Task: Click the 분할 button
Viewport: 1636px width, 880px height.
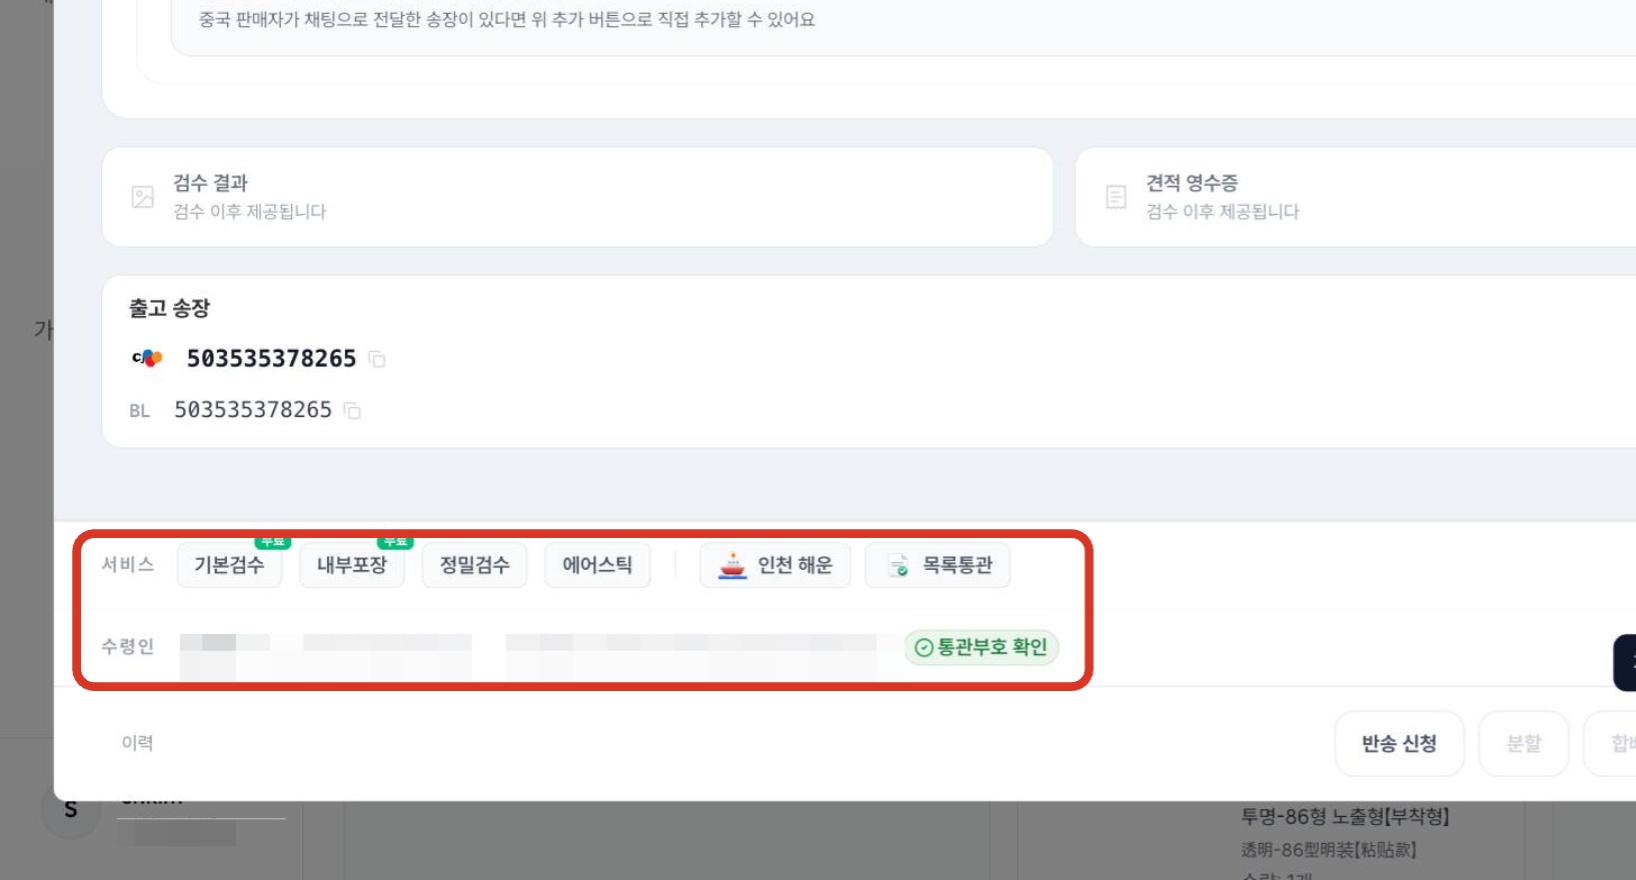Action: point(1524,743)
